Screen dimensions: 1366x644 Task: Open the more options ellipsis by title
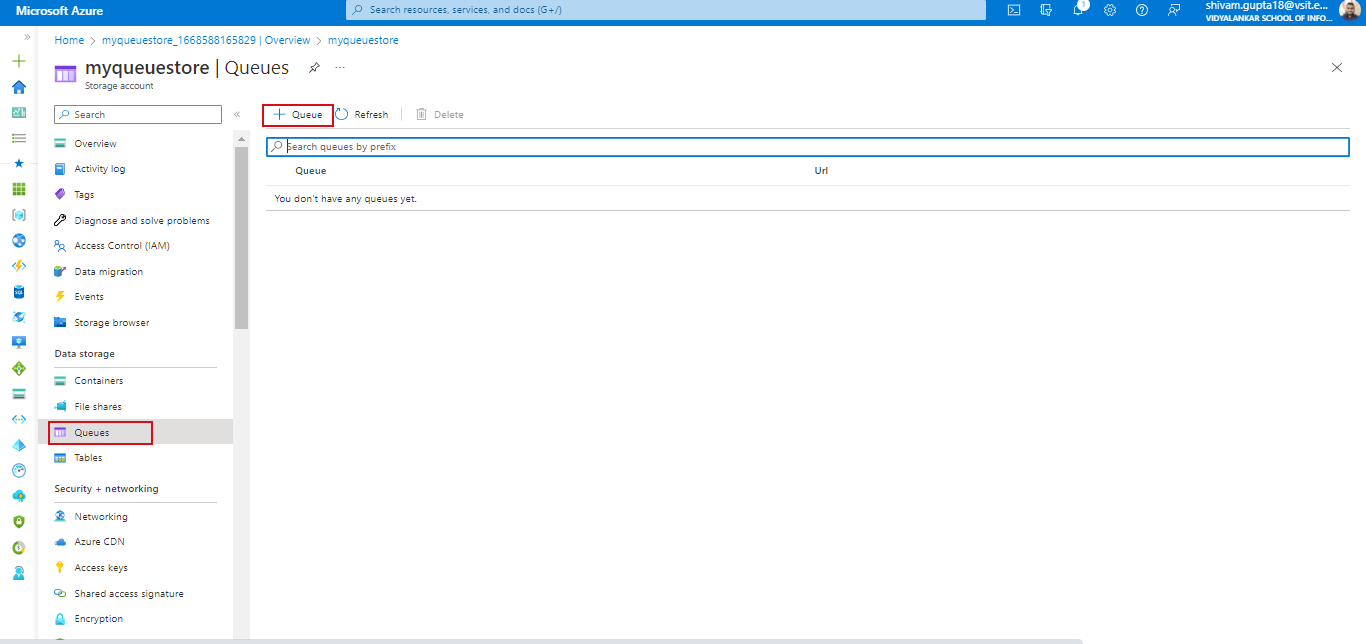click(x=340, y=68)
